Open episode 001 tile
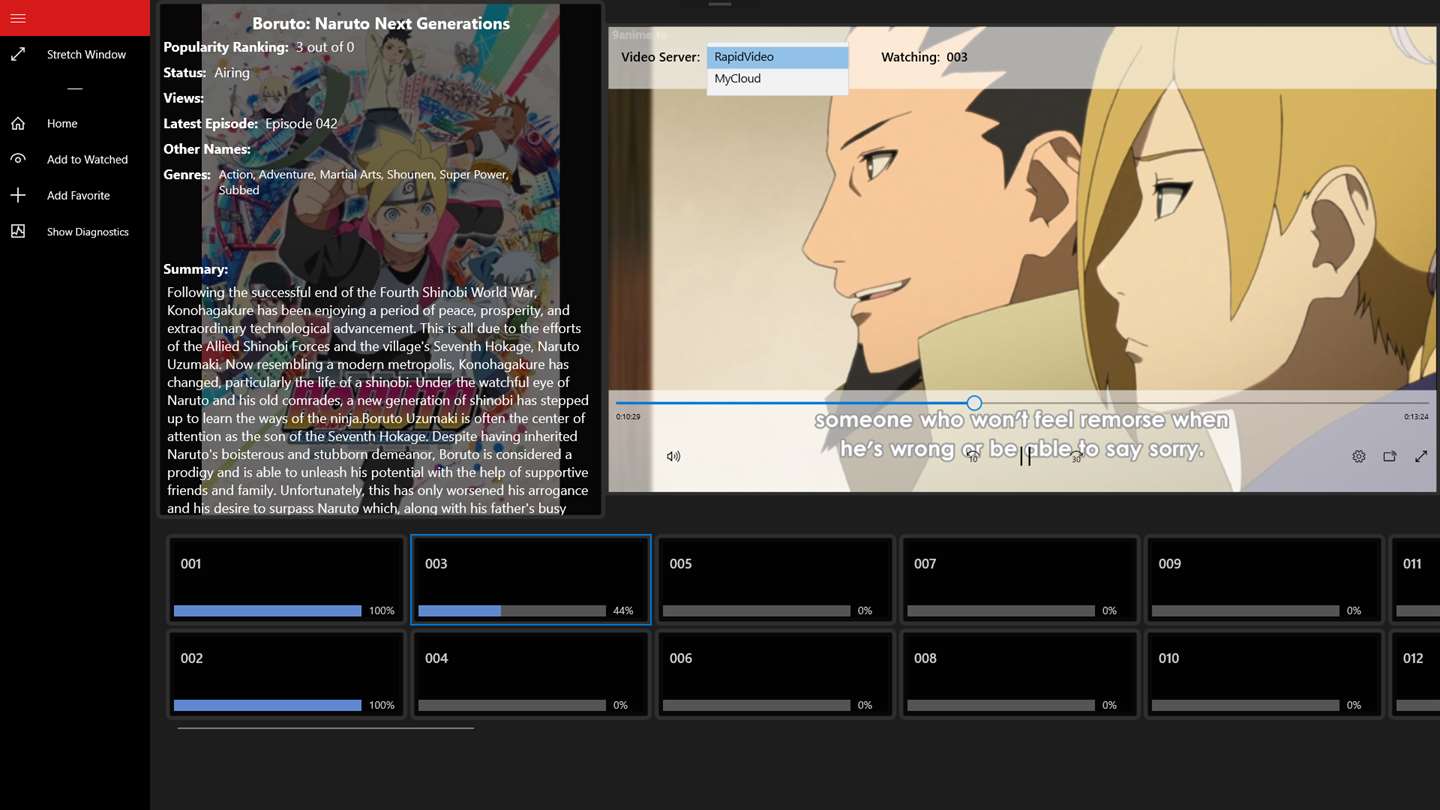The image size is (1440, 810). [x=286, y=580]
